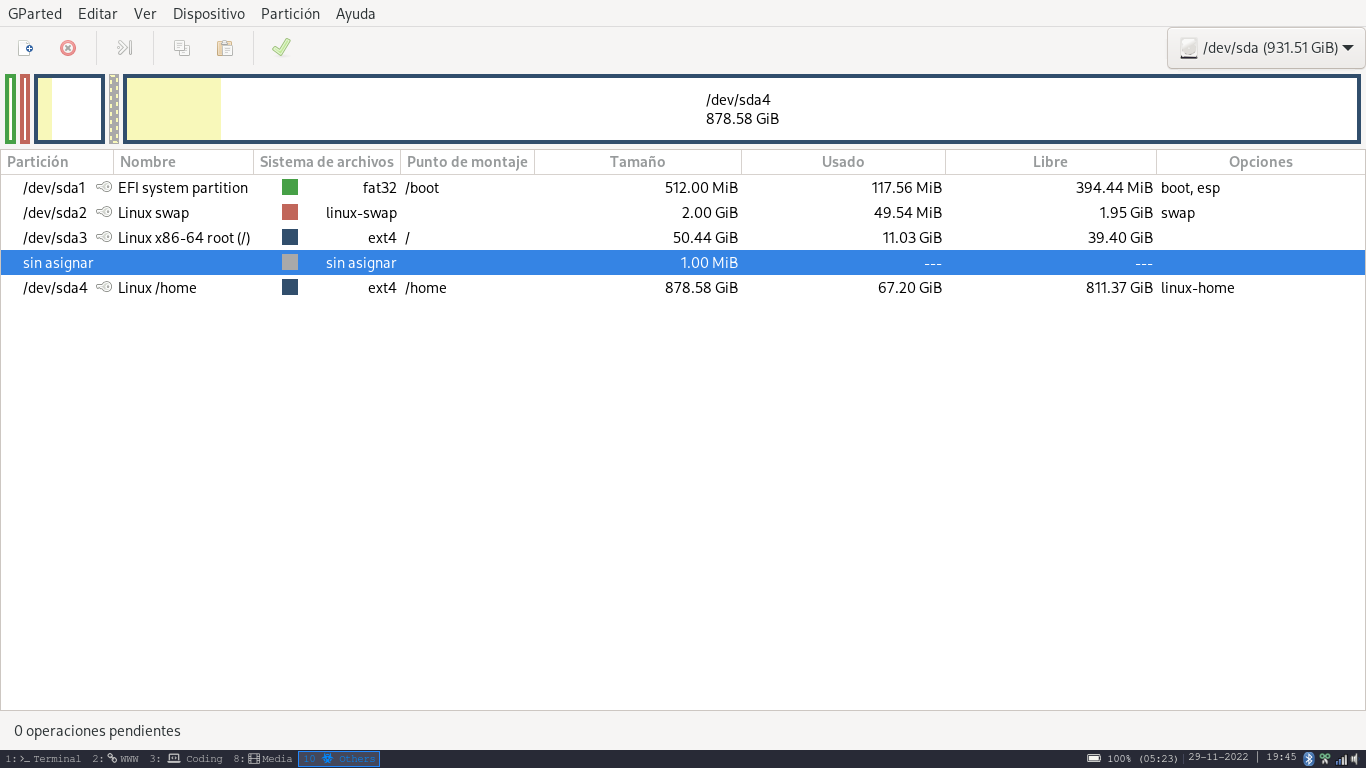Click the volume speaker tray icon
Screen dimensions: 1366x768
[1355, 759]
